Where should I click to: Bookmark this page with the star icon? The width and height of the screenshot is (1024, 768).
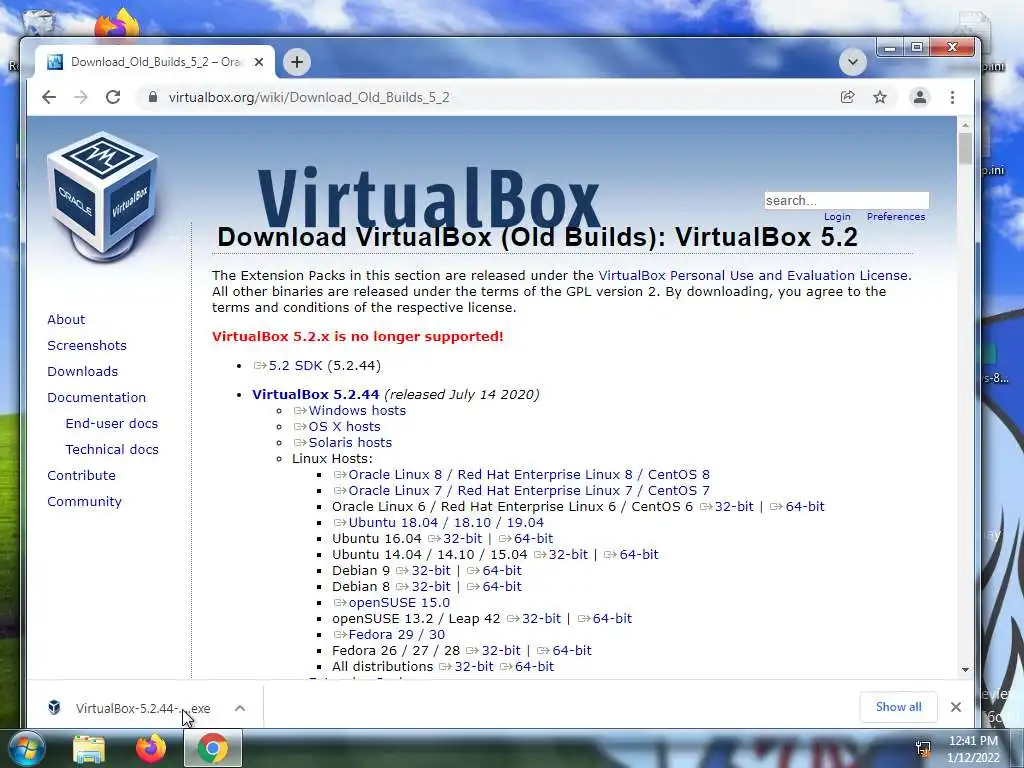tap(880, 97)
